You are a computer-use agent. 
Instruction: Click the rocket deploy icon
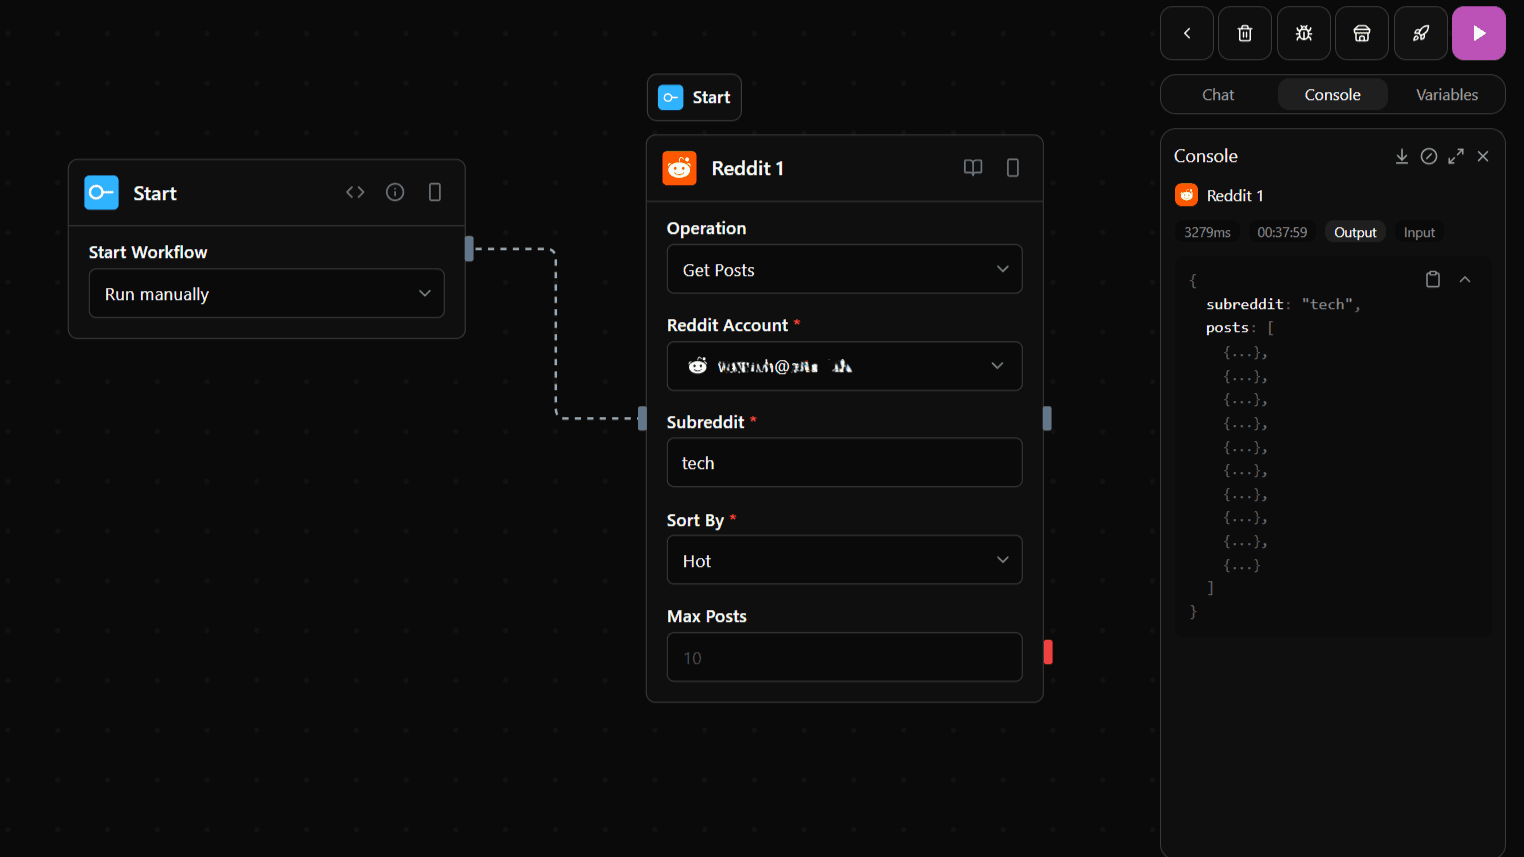[1420, 33]
